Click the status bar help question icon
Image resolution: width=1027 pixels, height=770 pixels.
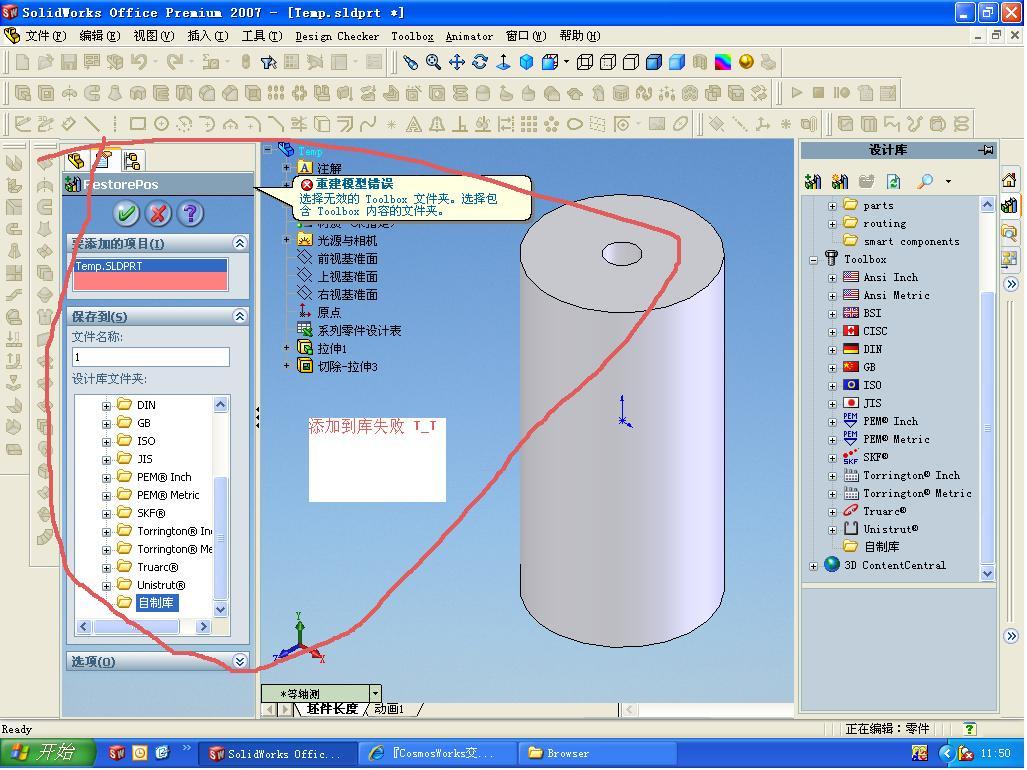[x=969, y=729]
